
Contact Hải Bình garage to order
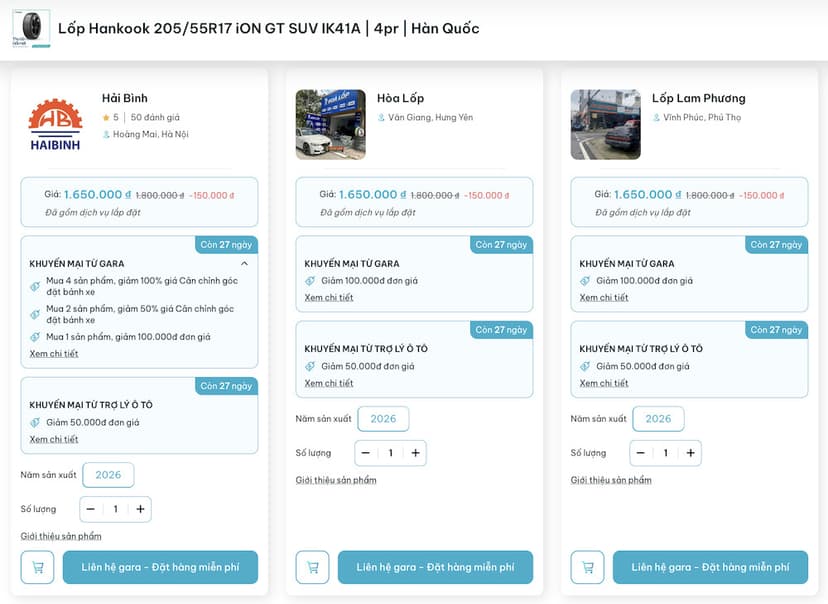click(161, 567)
